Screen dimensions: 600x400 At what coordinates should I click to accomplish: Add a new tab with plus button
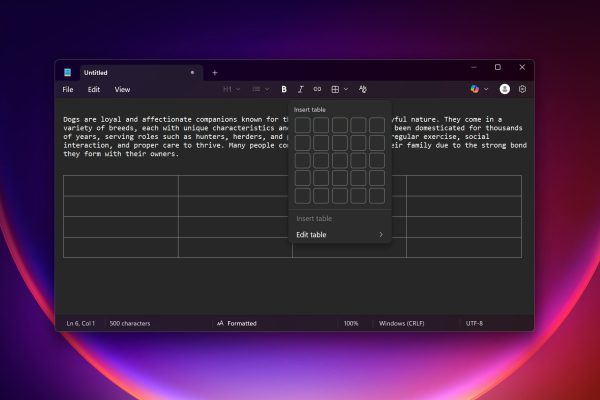(214, 72)
